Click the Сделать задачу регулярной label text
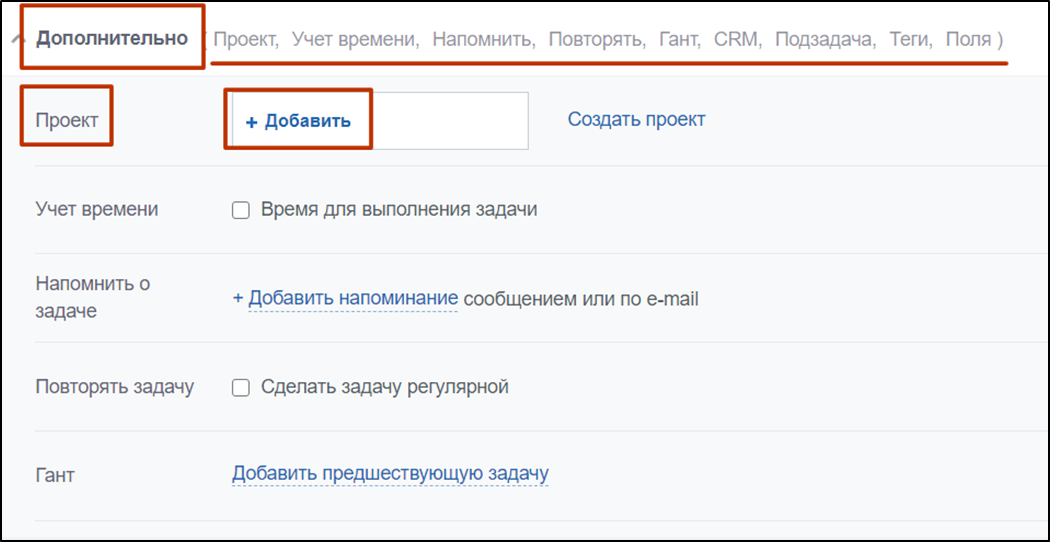Screen dimensions: 1050x542 [384, 387]
